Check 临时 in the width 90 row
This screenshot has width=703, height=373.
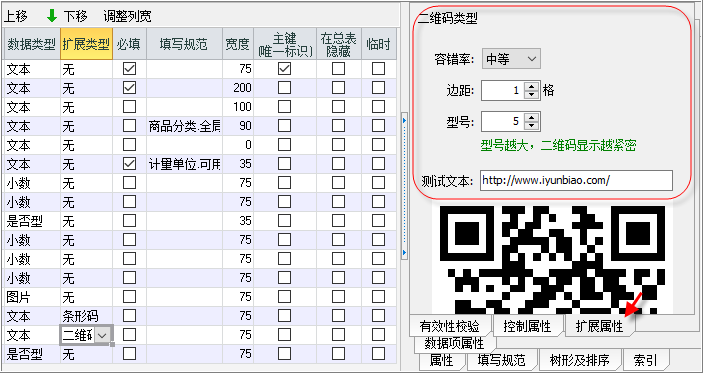[378, 126]
